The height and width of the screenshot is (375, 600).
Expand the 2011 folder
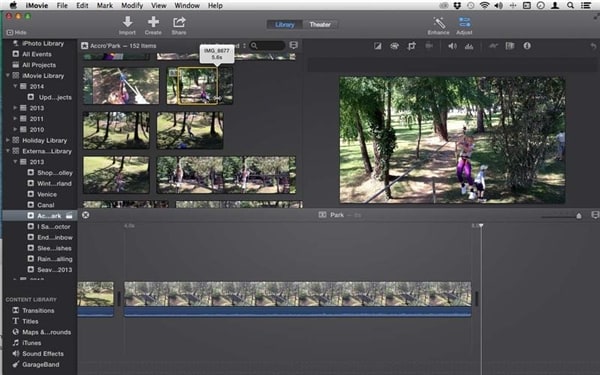coord(15,119)
